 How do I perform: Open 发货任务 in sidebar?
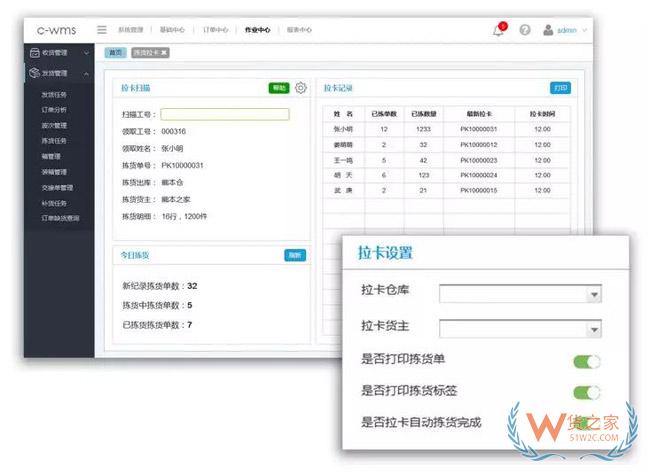click(54, 95)
